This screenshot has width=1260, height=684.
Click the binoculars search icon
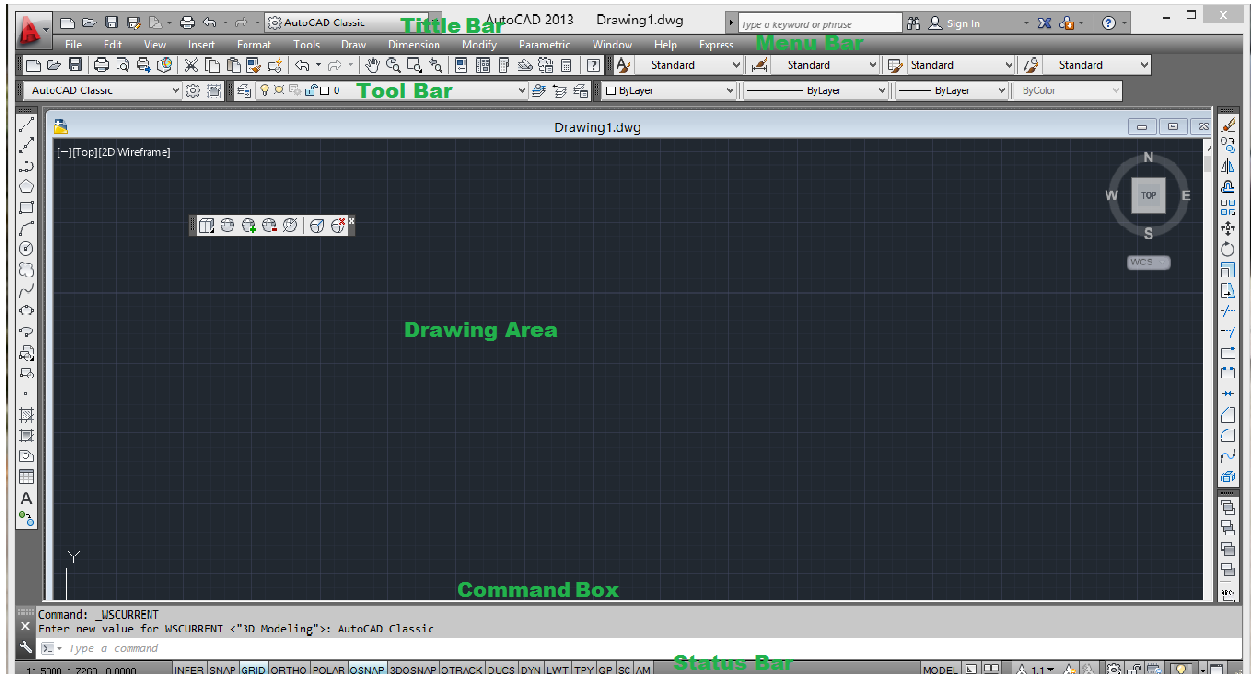tap(915, 23)
